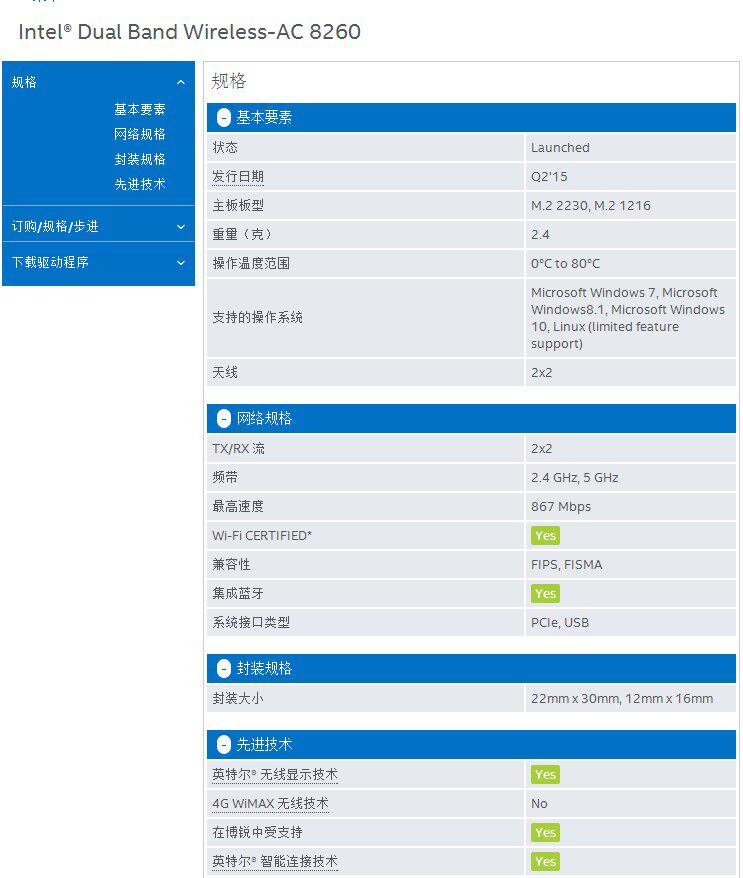Click the 操作温度范围 row label
The height and width of the screenshot is (878, 743).
(x=251, y=264)
